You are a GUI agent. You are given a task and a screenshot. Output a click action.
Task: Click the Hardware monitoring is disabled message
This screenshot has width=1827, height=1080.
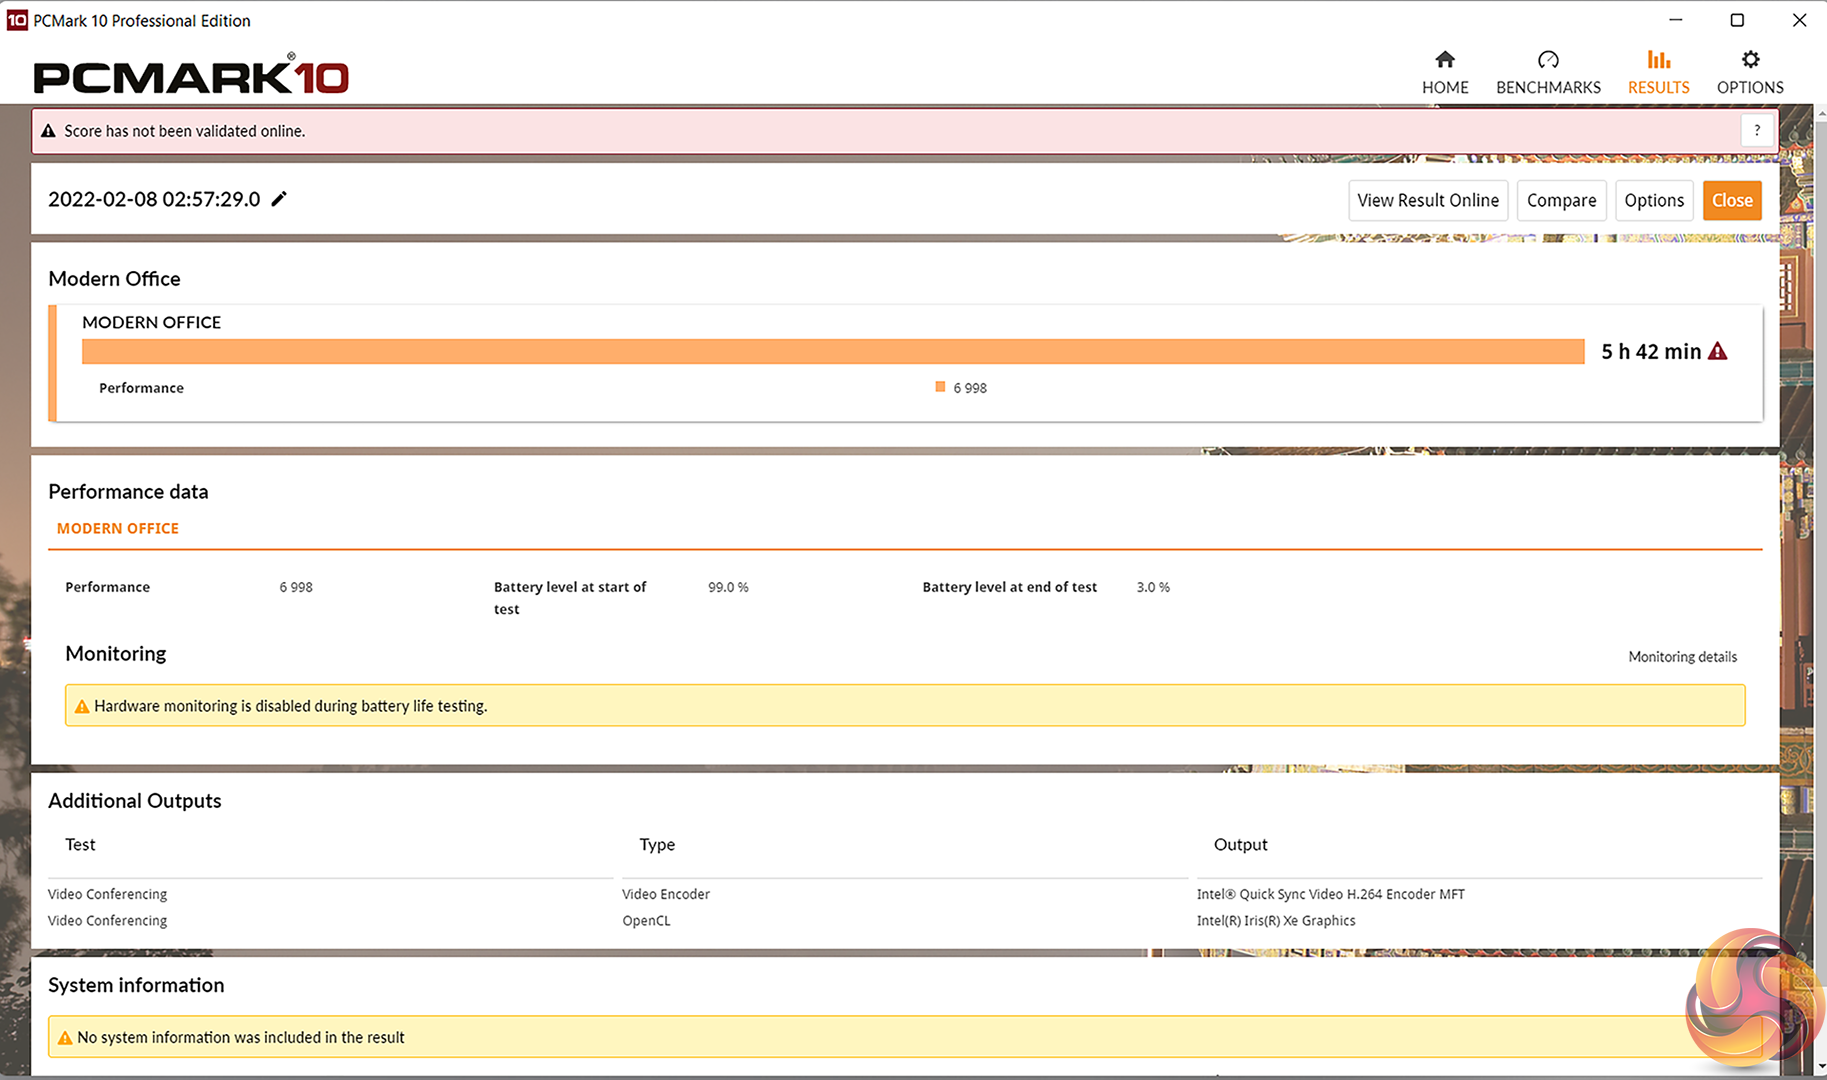(x=291, y=706)
